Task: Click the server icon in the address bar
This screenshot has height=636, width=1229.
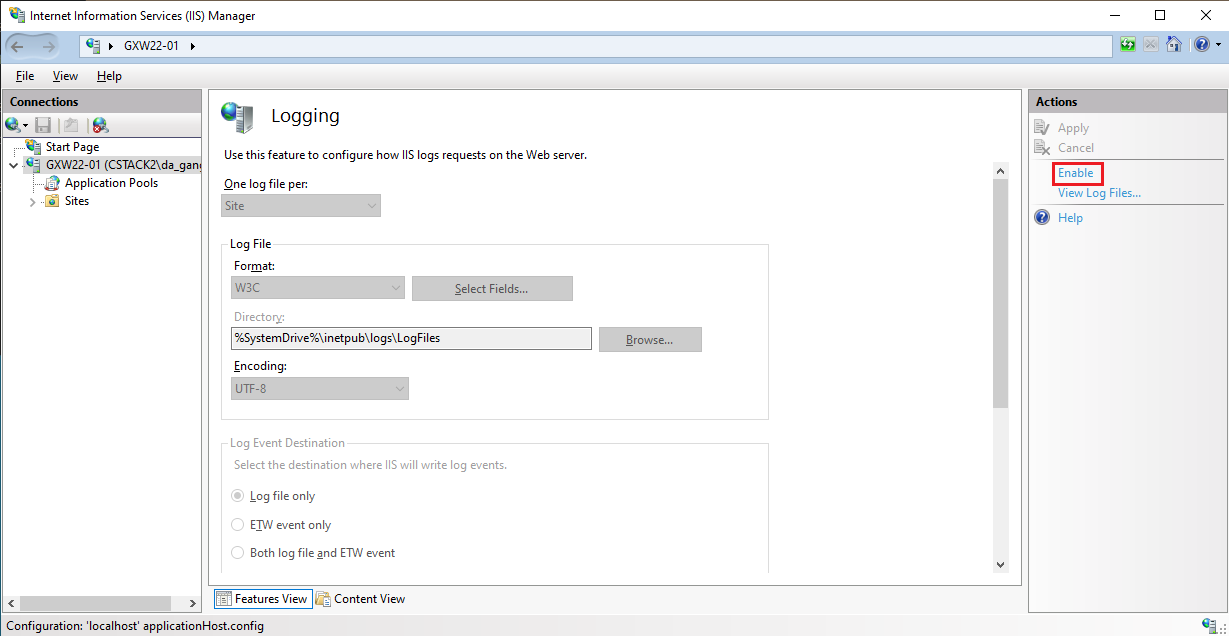Action: coord(94,45)
